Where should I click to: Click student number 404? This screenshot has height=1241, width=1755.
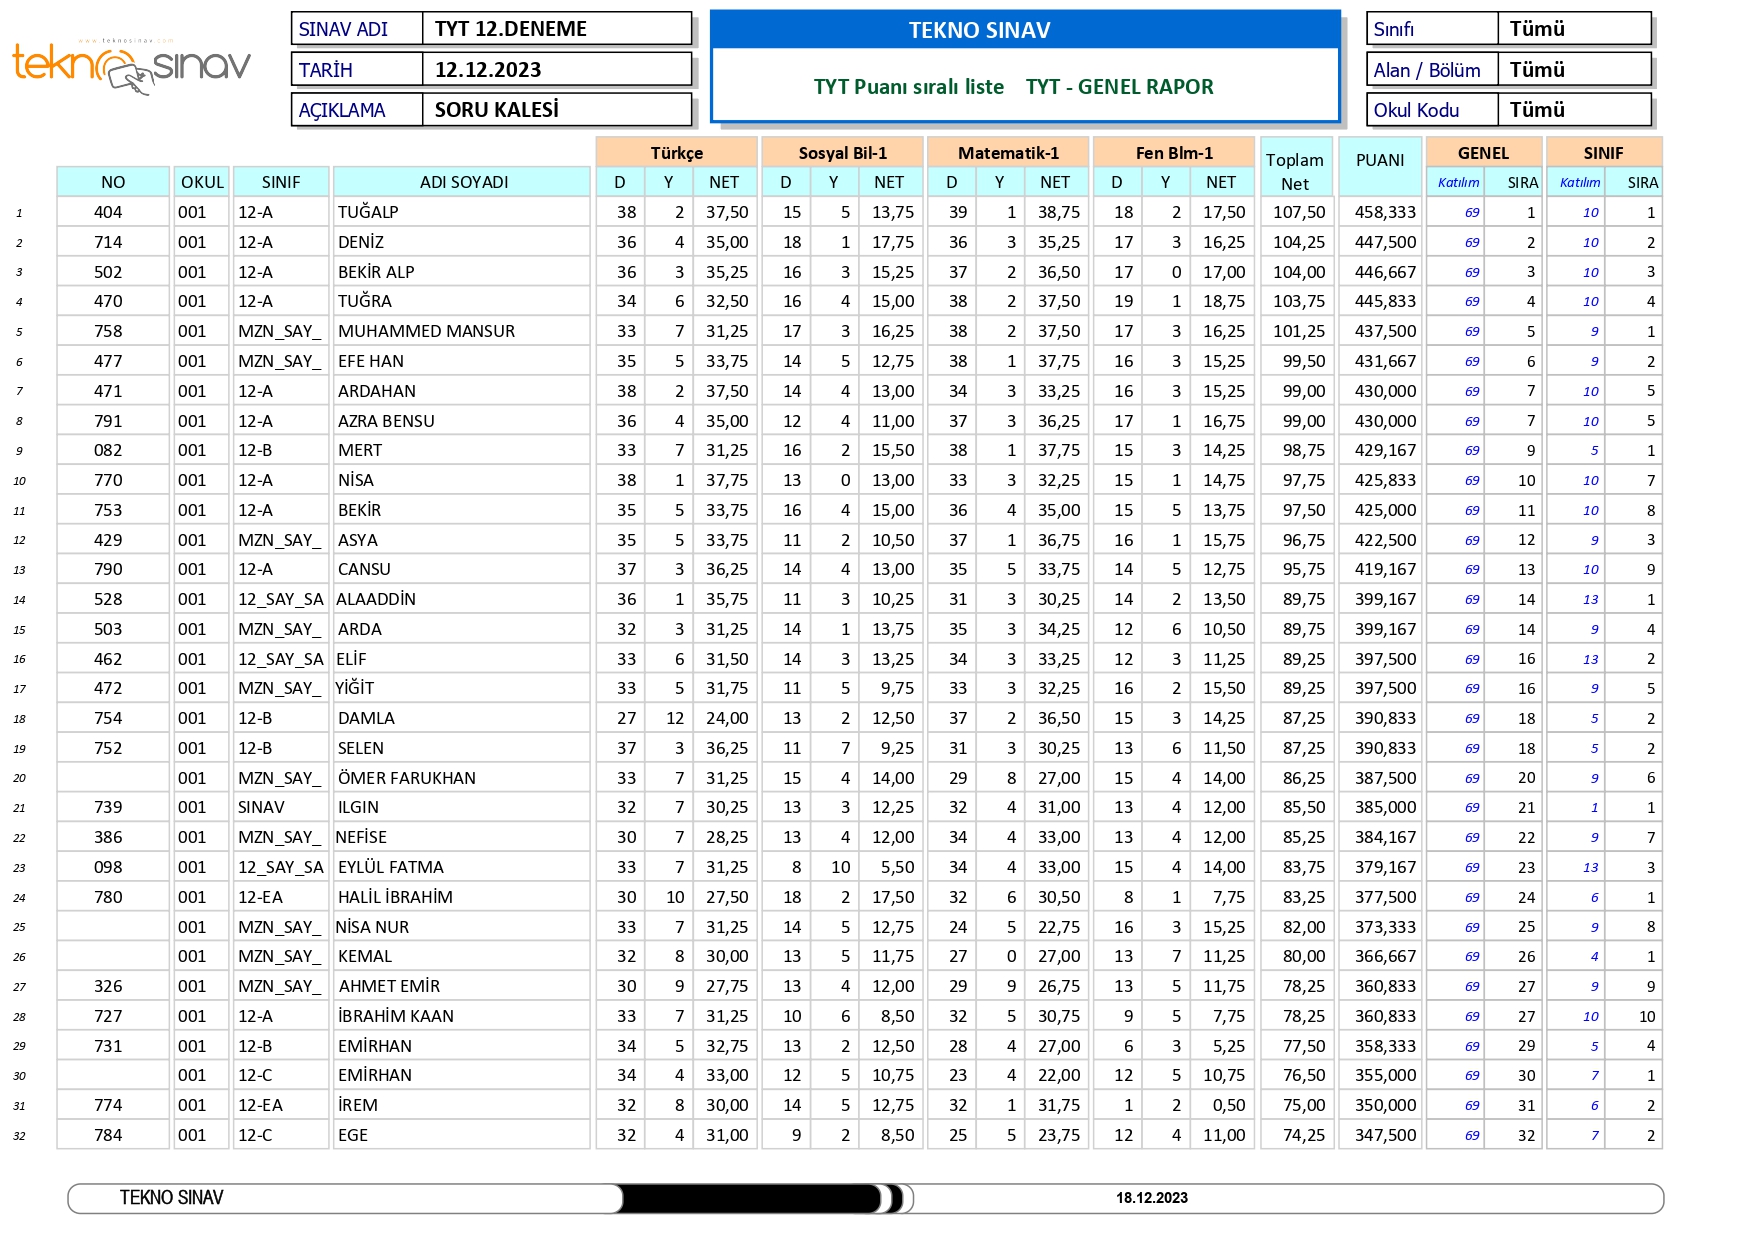(108, 212)
